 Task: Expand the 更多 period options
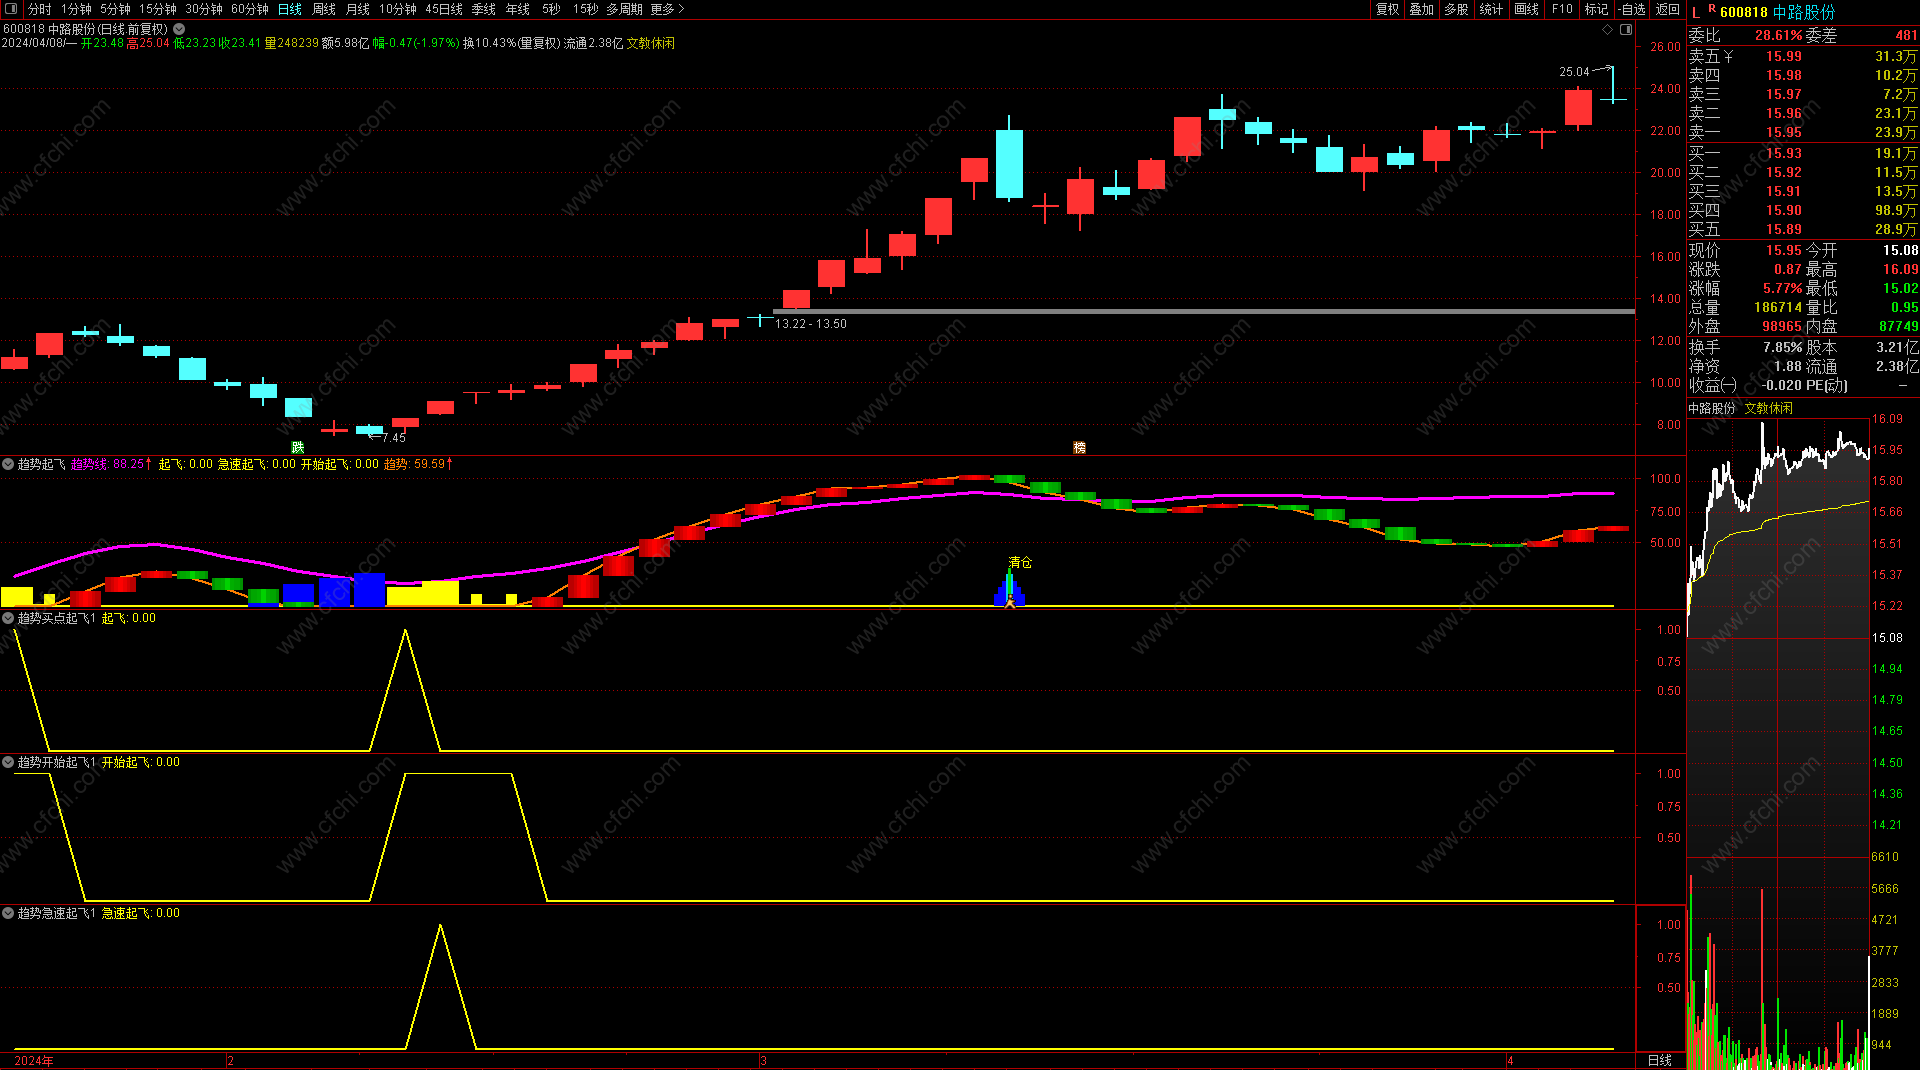tap(667, 9)
